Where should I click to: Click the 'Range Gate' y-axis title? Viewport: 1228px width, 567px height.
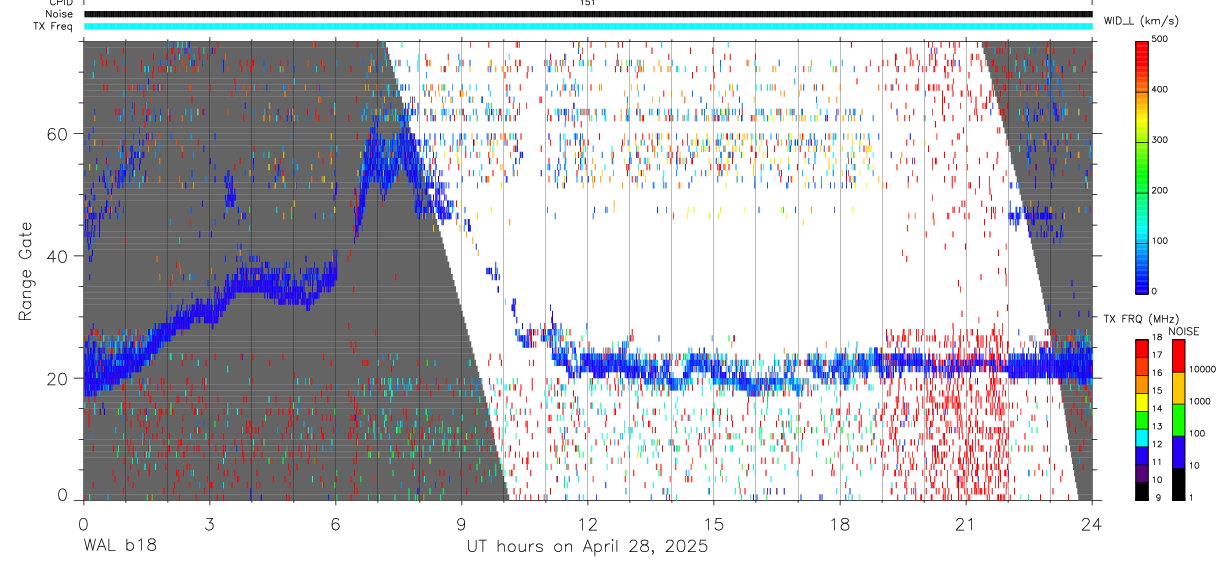coord(26,271)
